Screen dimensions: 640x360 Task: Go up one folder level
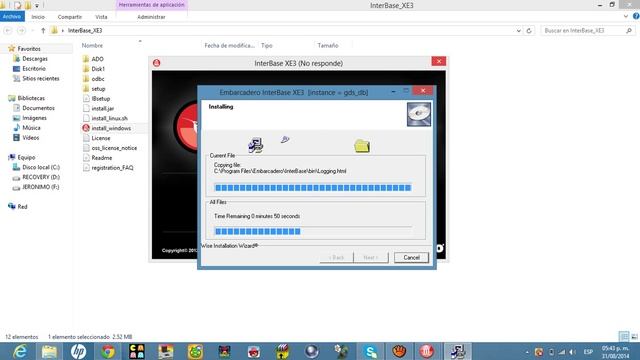pos(43,31)
